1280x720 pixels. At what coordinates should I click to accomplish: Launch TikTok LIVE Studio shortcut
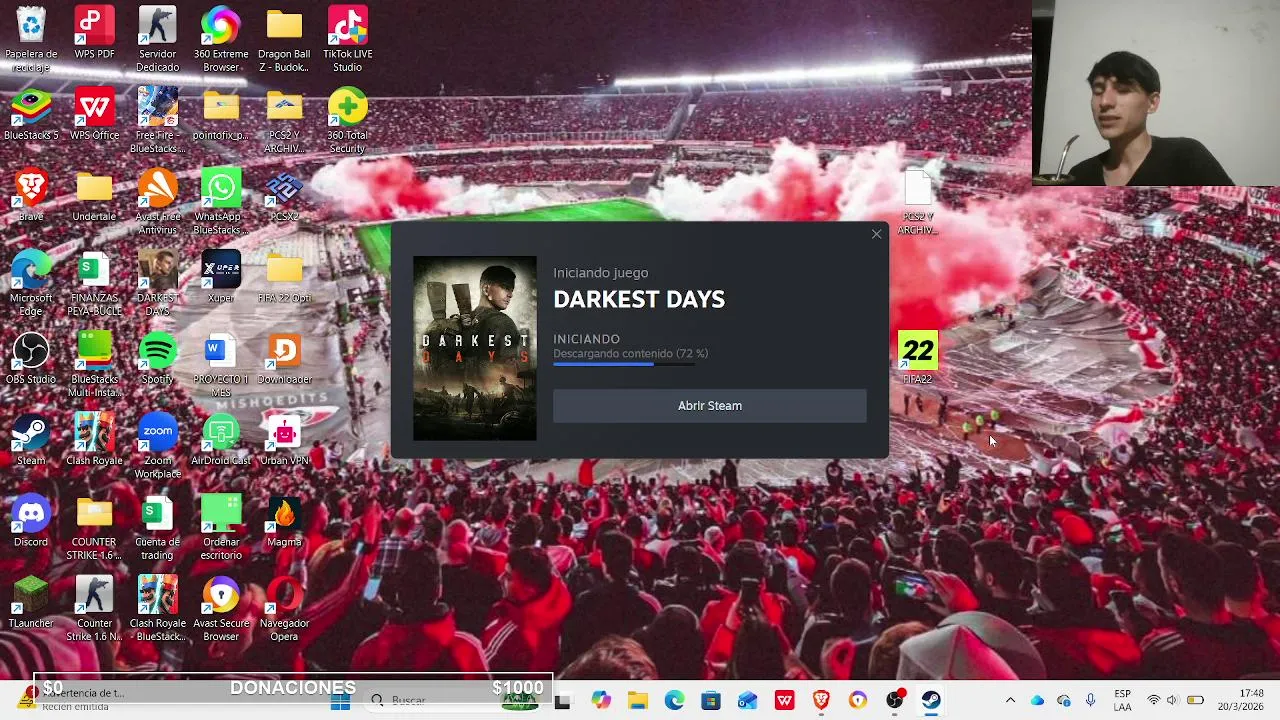click(x=347, y=38)
